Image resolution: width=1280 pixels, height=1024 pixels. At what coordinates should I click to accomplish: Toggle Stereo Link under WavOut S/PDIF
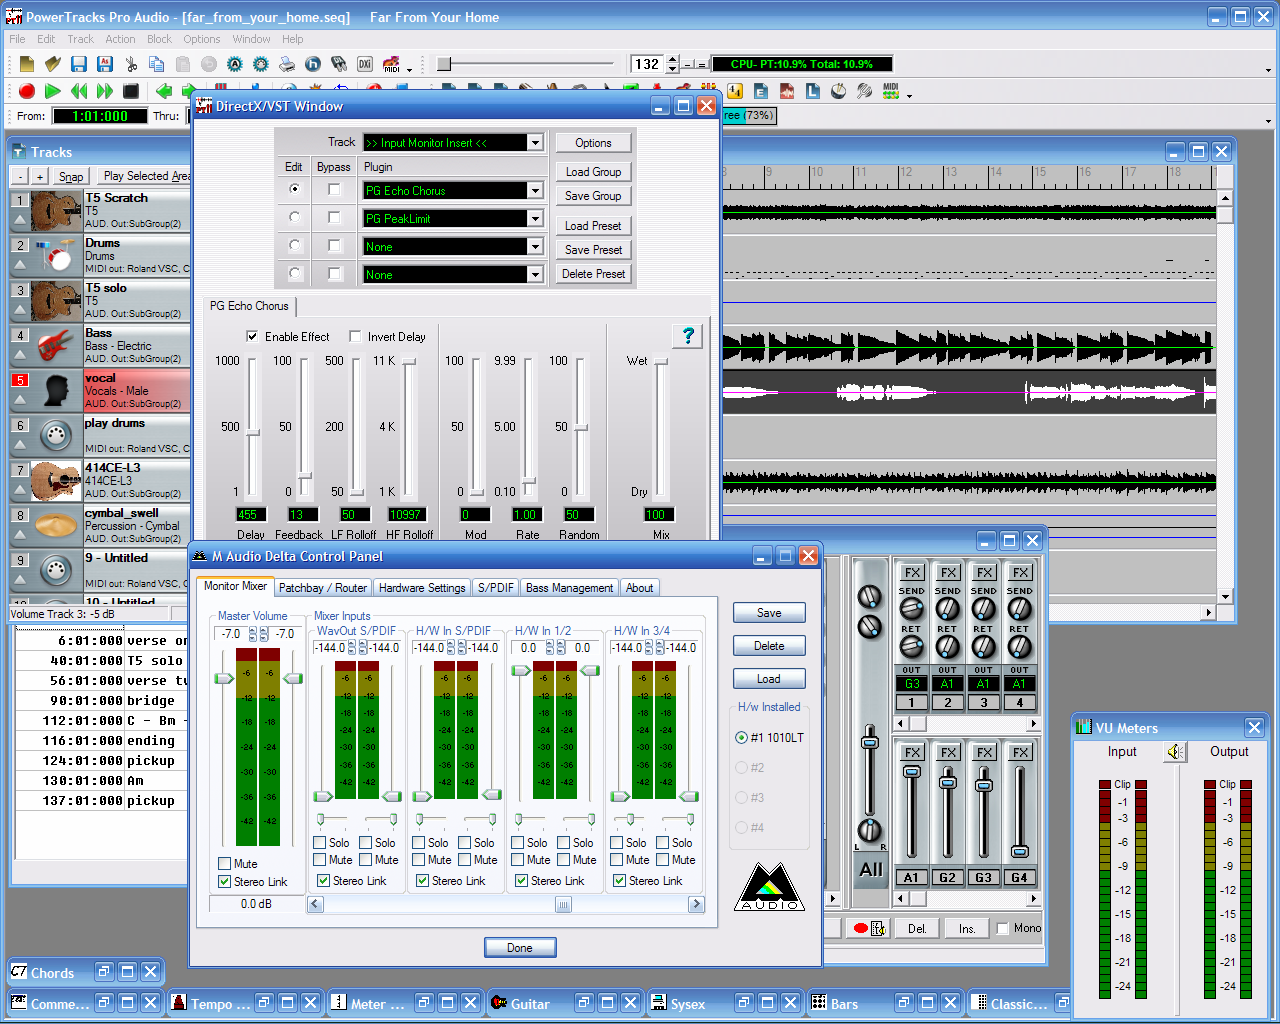point(323,880)
